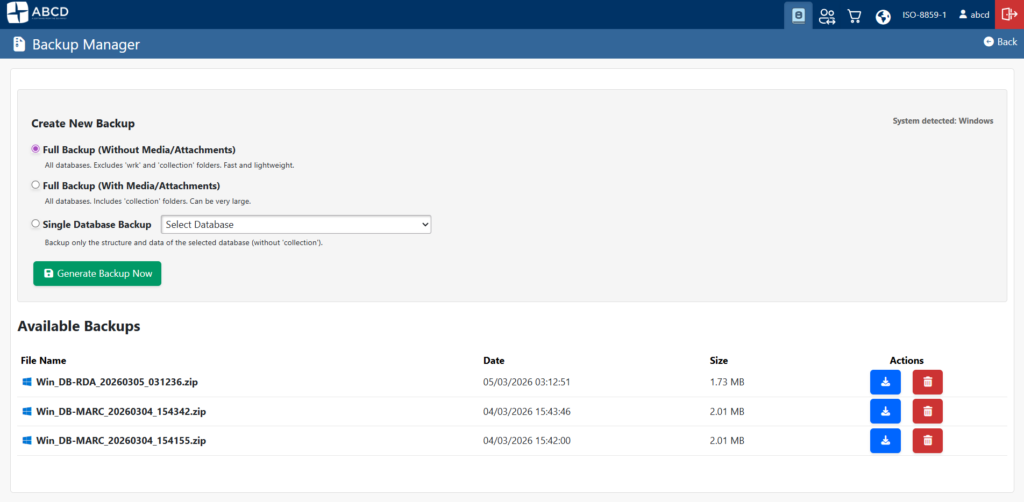
Task: Open the user circulation icon in header
Action: coord(827,15)
